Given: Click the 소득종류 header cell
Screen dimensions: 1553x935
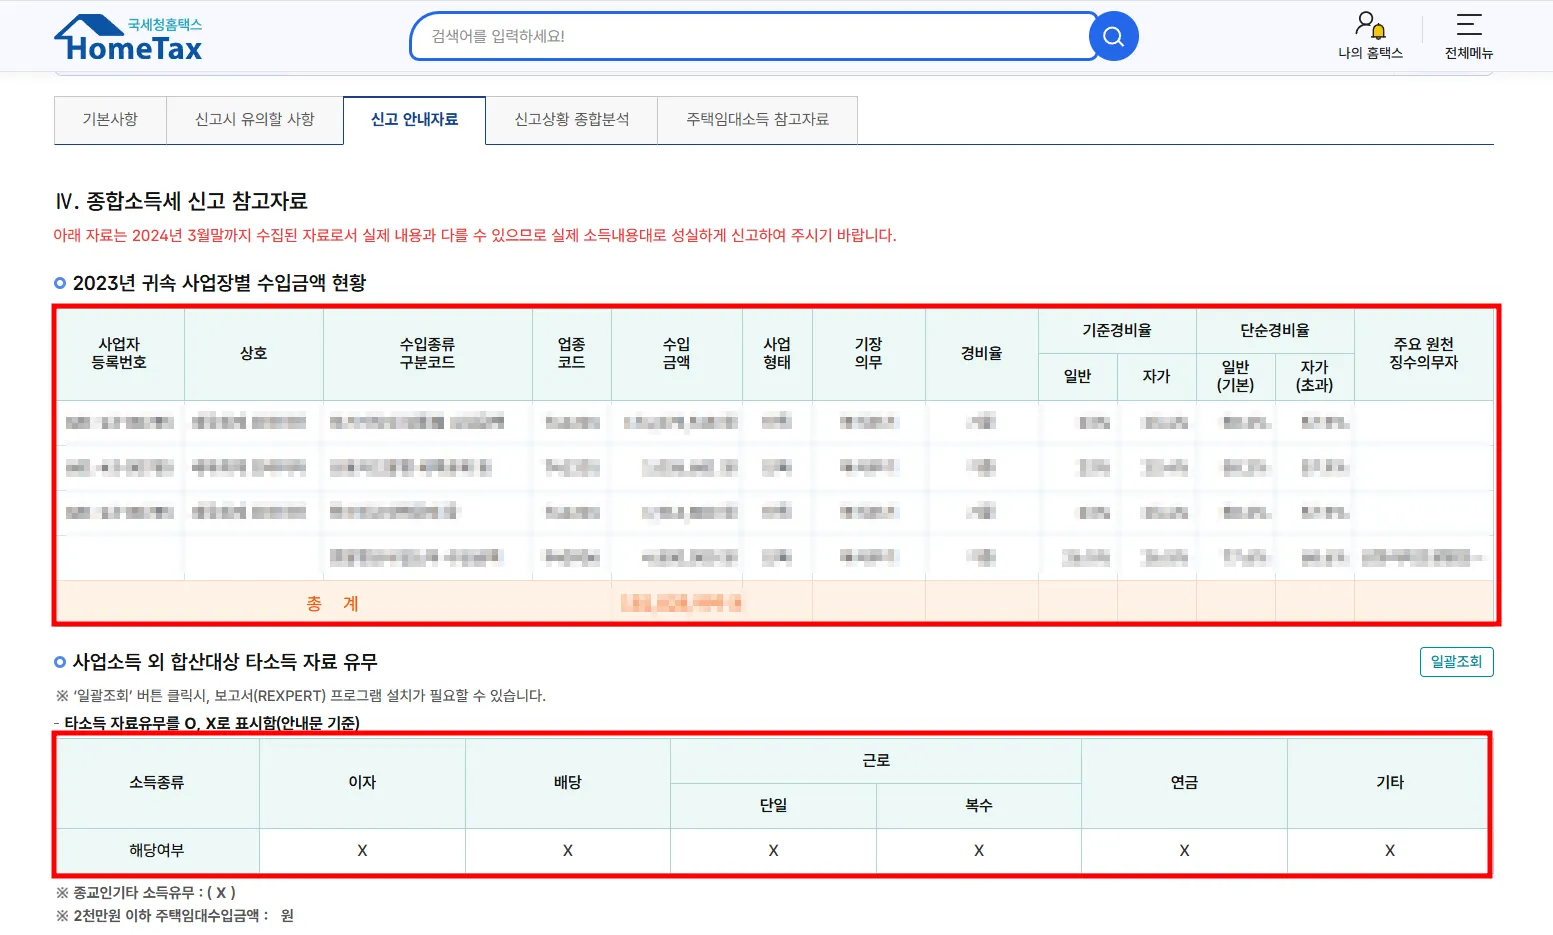Looking at the screenshot, I should [x=157, y=783].
